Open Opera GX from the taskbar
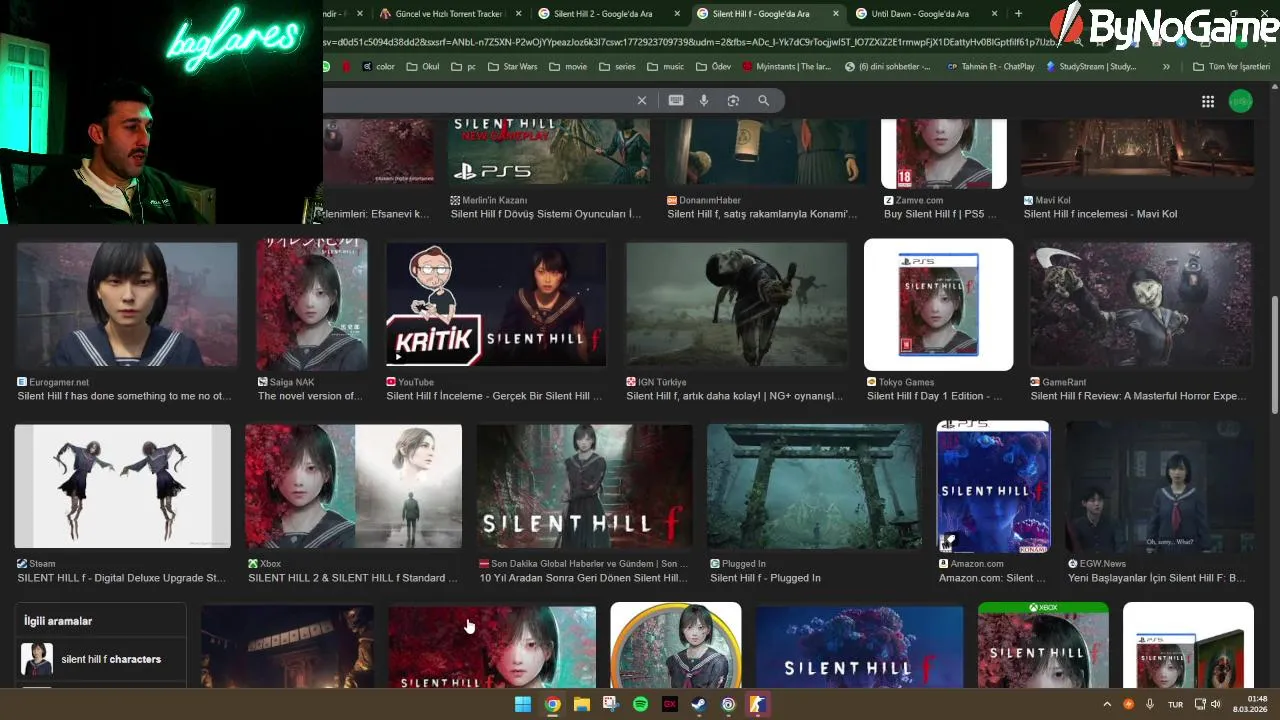Image resolution: width=1280 pixels, height=720 pixels. pyautogui.click(x=670, y=704)
